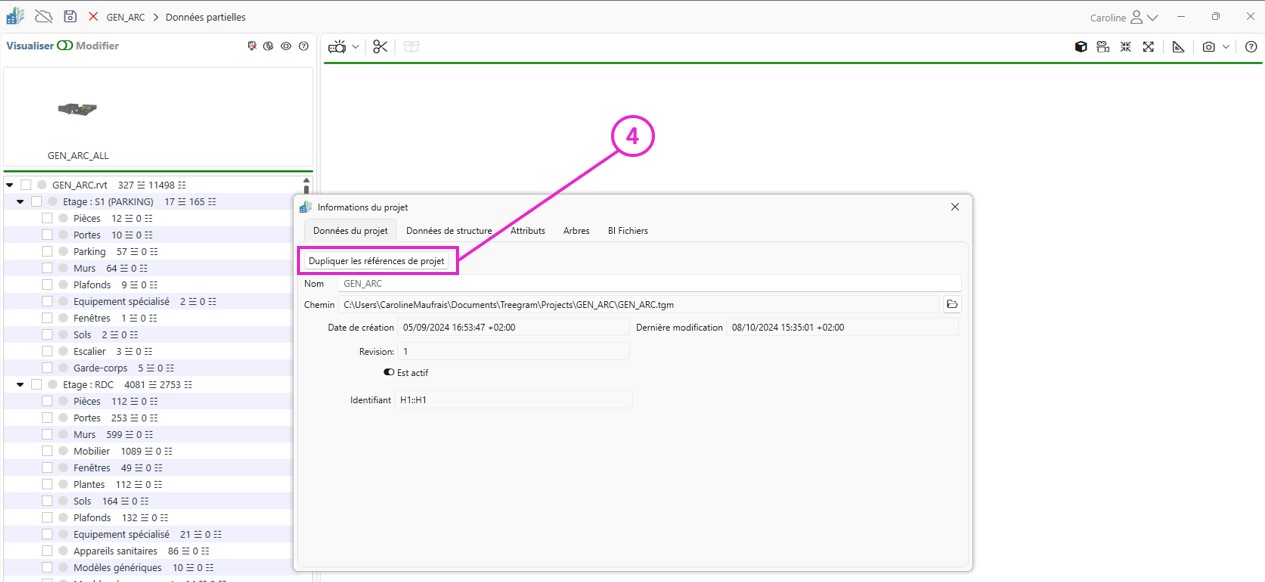
Task: Collapse the 'Etage : S1 (PARKING)' node
Action: (20, 201)
